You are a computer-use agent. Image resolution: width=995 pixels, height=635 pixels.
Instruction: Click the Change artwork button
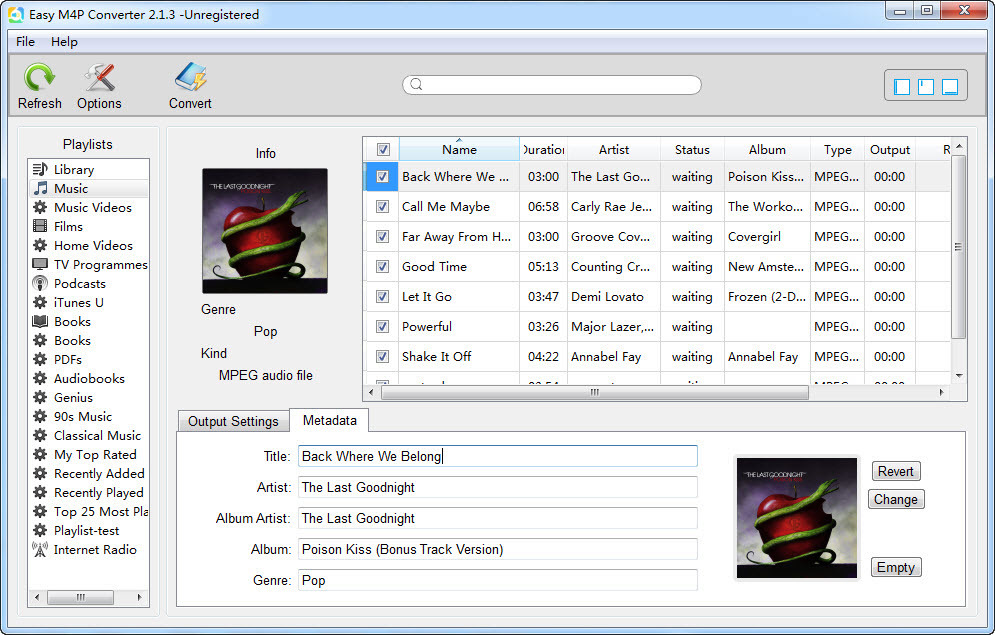895,500
